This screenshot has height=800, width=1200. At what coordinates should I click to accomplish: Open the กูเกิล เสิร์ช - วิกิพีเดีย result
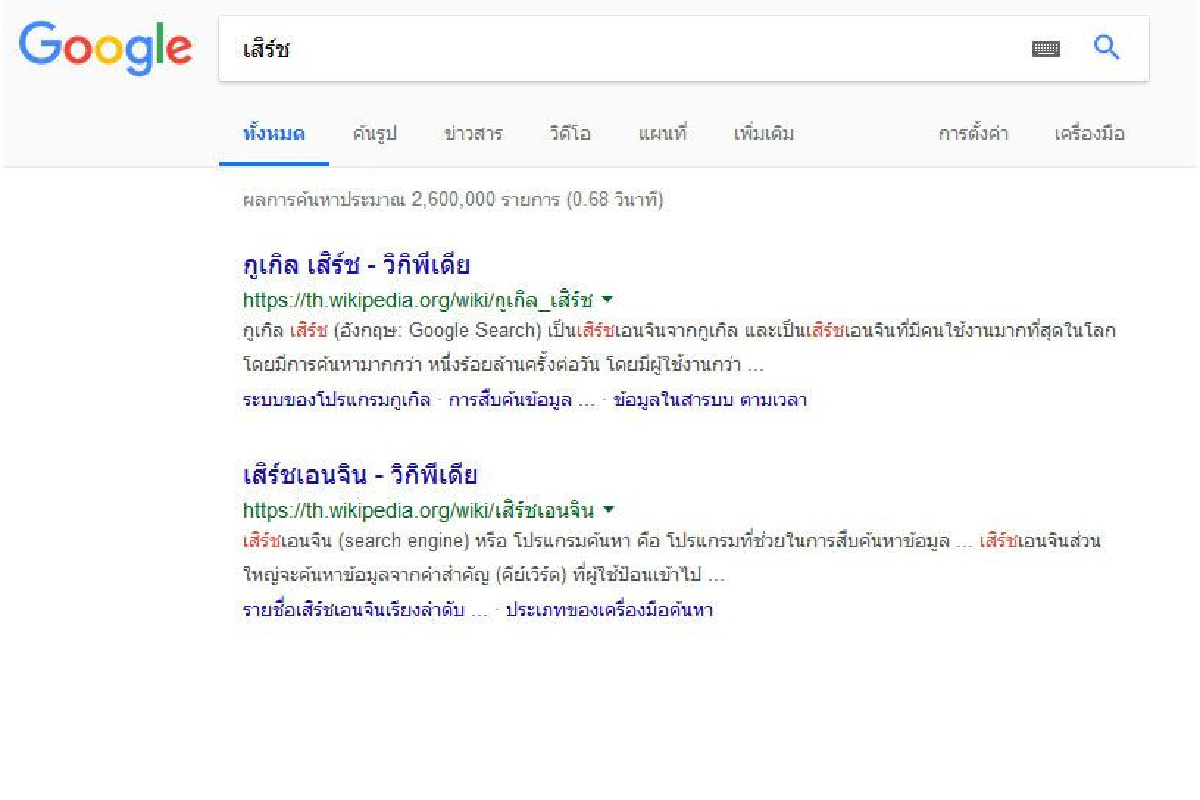tap(356, 266)
